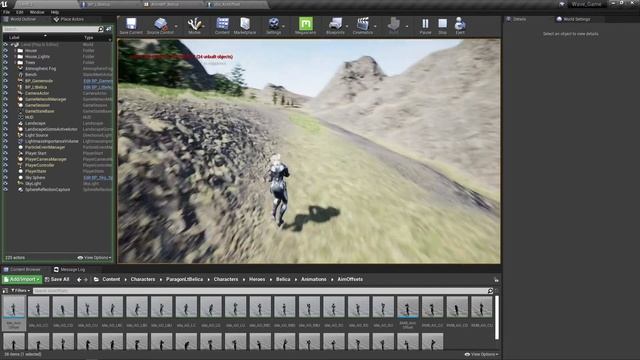Image resolution: width=640 pixels, height=360 pixels.
Task: Go forward in Content Browser history
Action: click(86, 280)
